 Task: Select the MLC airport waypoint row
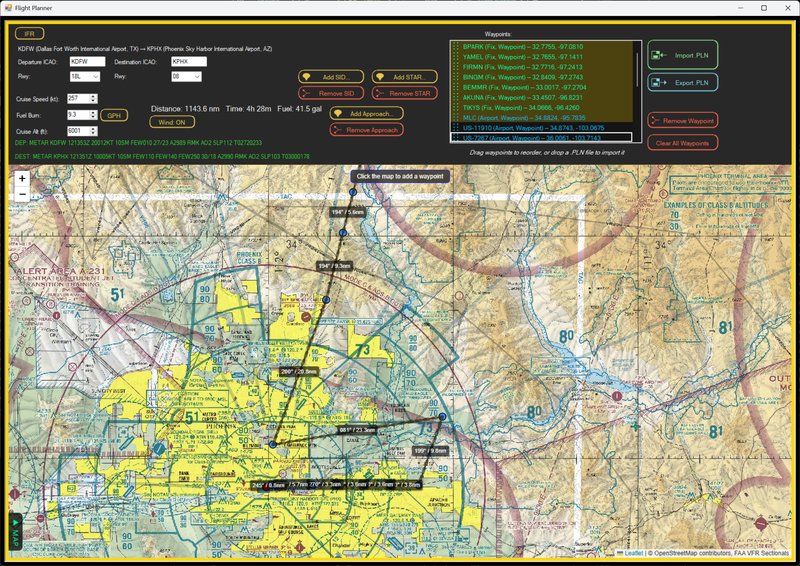click(542, 118)
